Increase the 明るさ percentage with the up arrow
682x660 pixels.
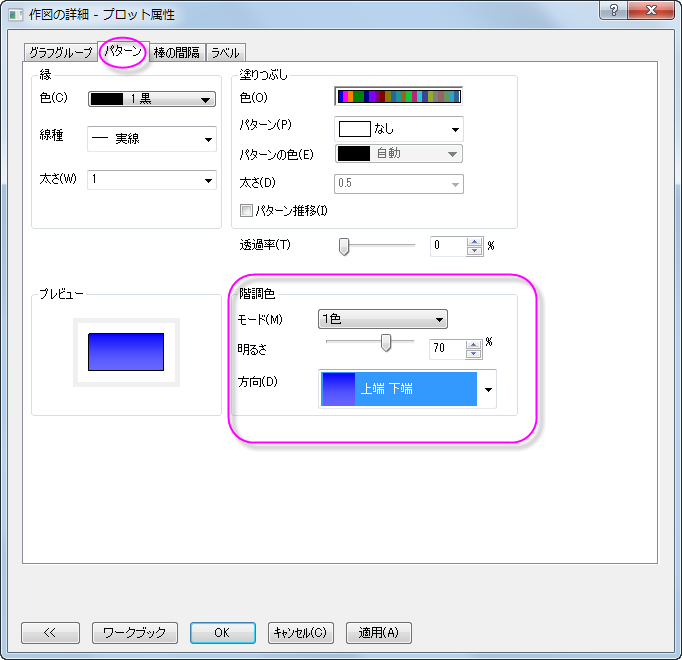pyautogui.click(x=473, y=345)
